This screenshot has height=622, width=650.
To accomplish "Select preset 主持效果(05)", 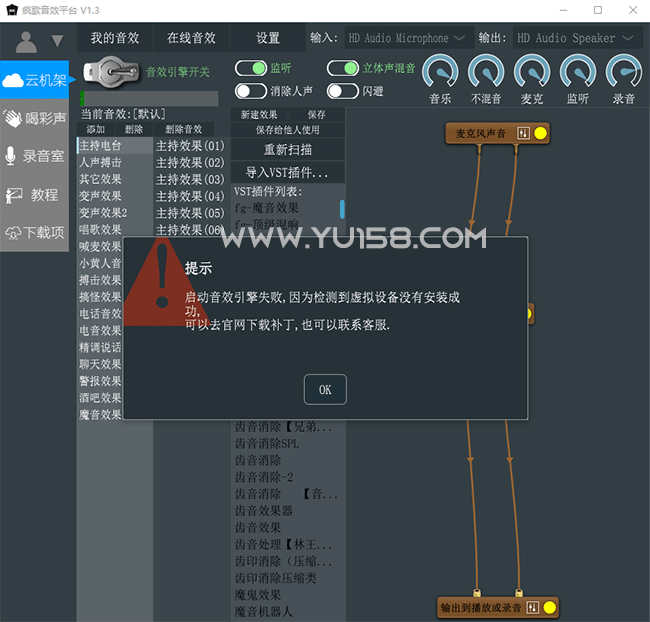I will point(190,213).
